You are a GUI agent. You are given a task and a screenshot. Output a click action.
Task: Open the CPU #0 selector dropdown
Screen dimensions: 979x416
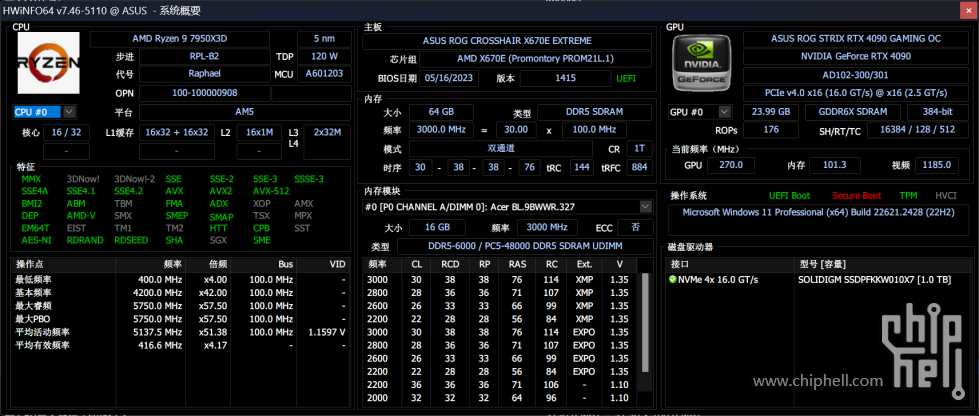[69, 112]
